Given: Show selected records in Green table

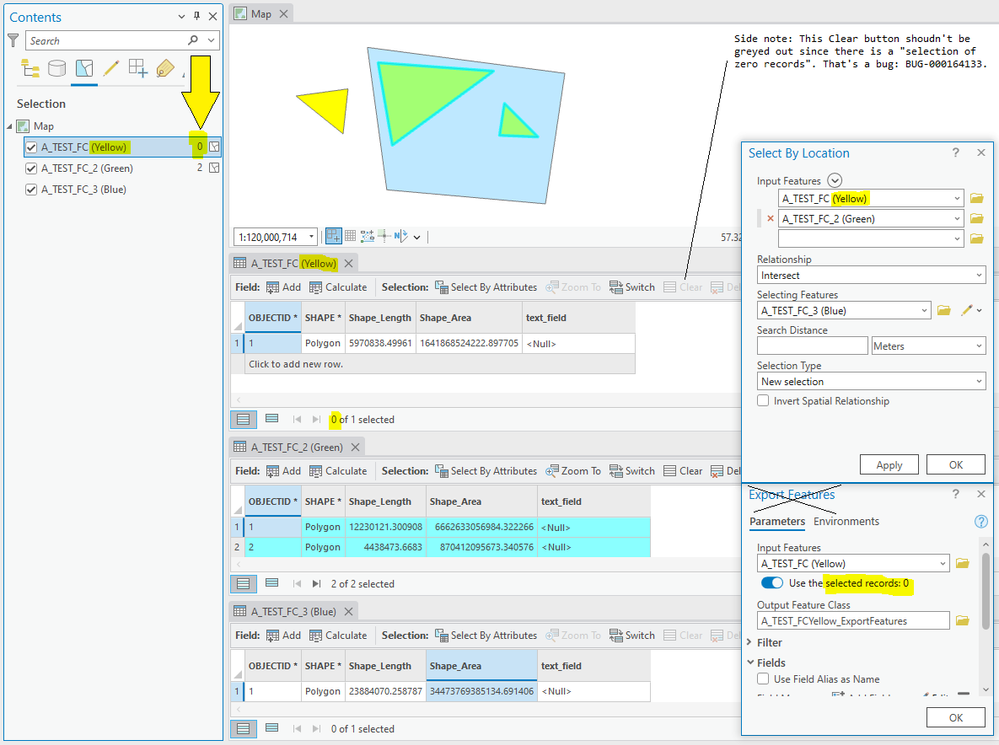Looking at the screenshot, I should (x=272, y=583).
